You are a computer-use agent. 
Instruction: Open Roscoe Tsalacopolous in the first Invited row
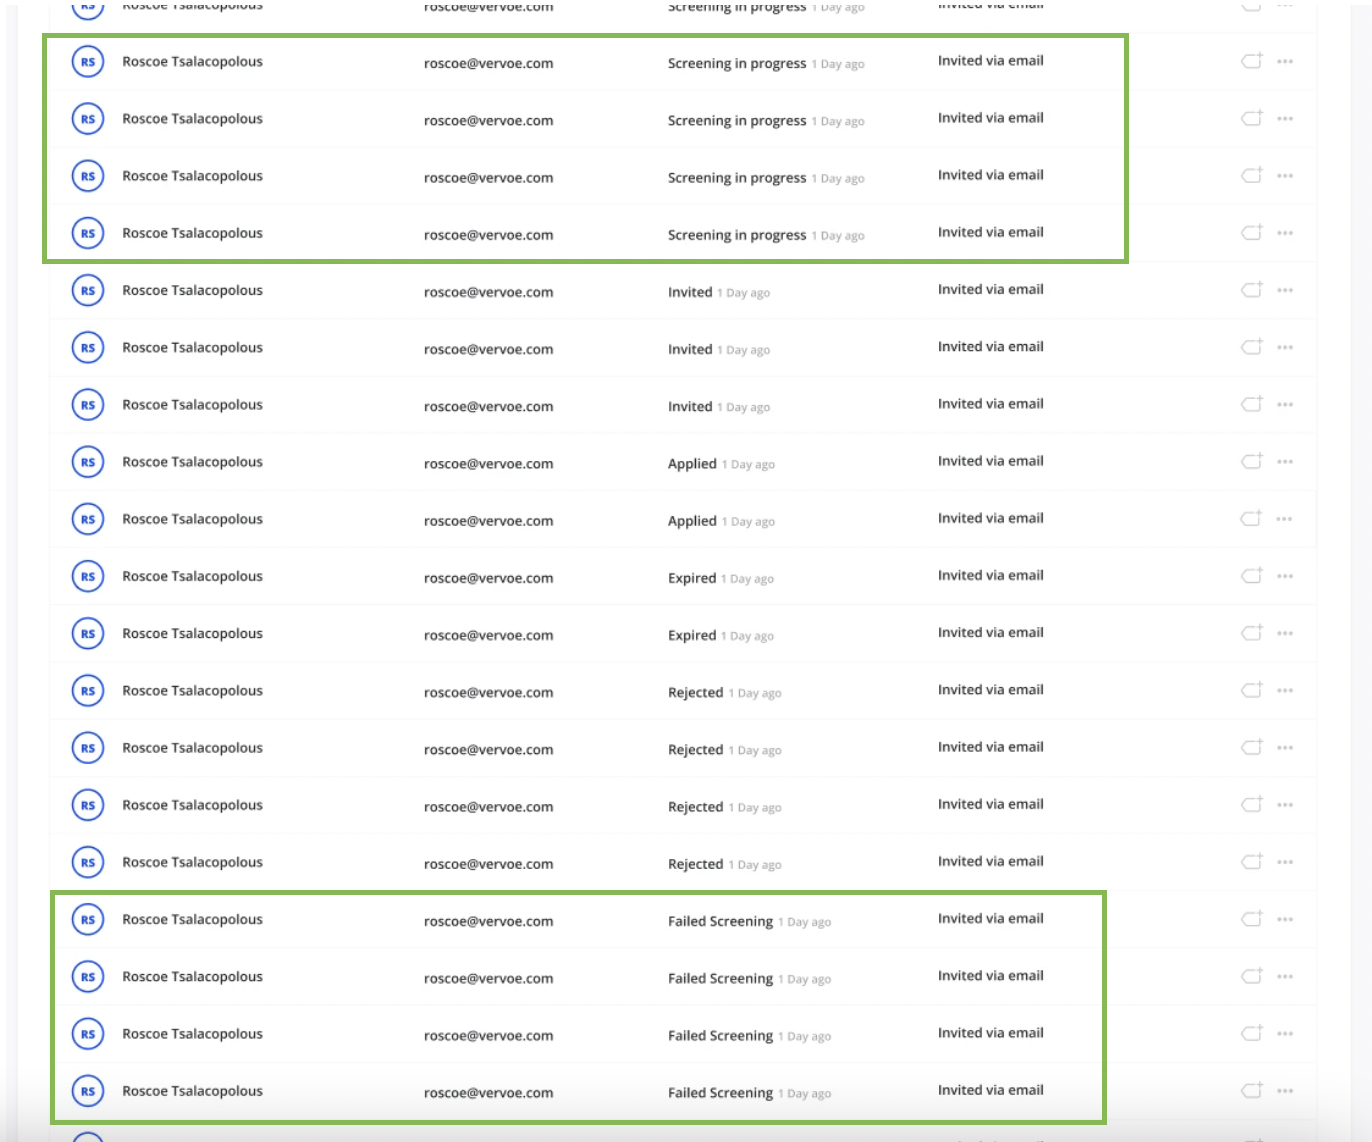coord(192,290)
